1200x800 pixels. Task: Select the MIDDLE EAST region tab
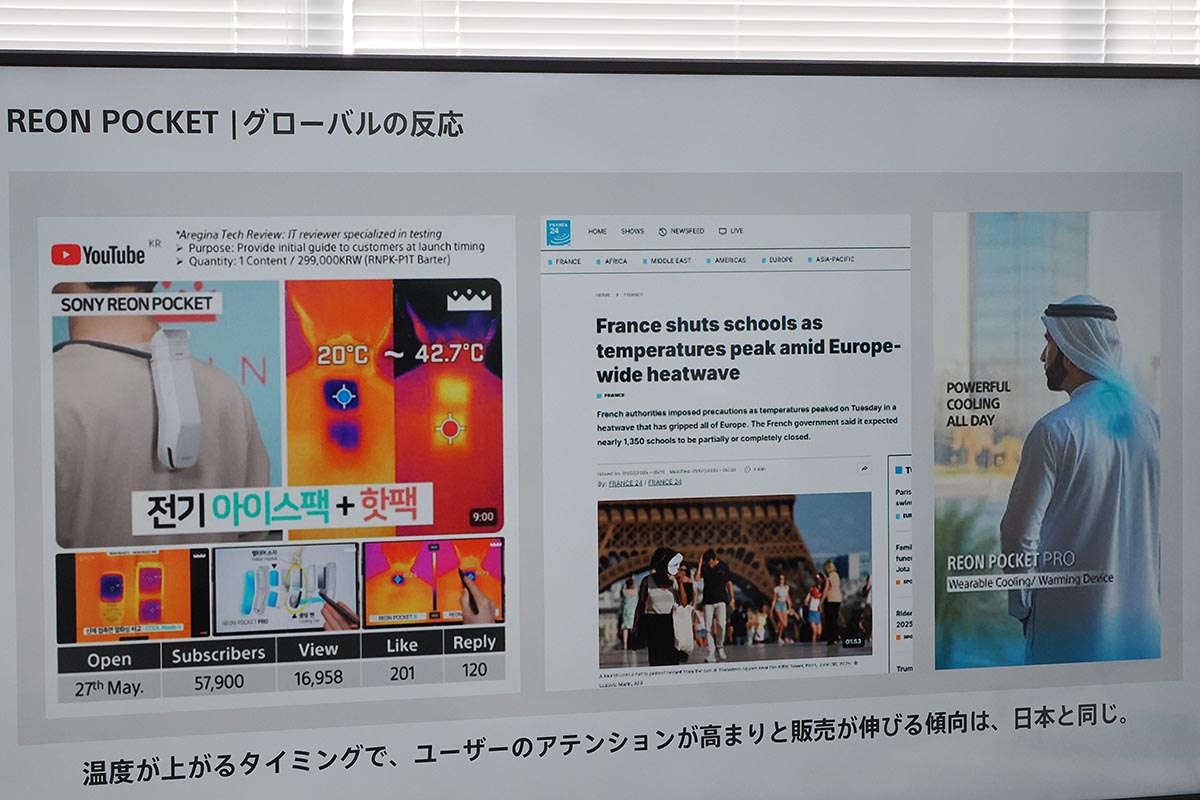click(x=667, y=261)
